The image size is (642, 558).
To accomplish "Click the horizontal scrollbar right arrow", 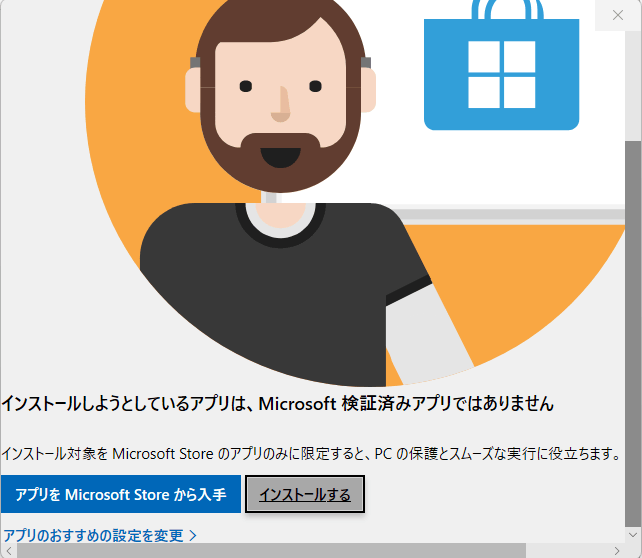I will (x=617, y=551).
